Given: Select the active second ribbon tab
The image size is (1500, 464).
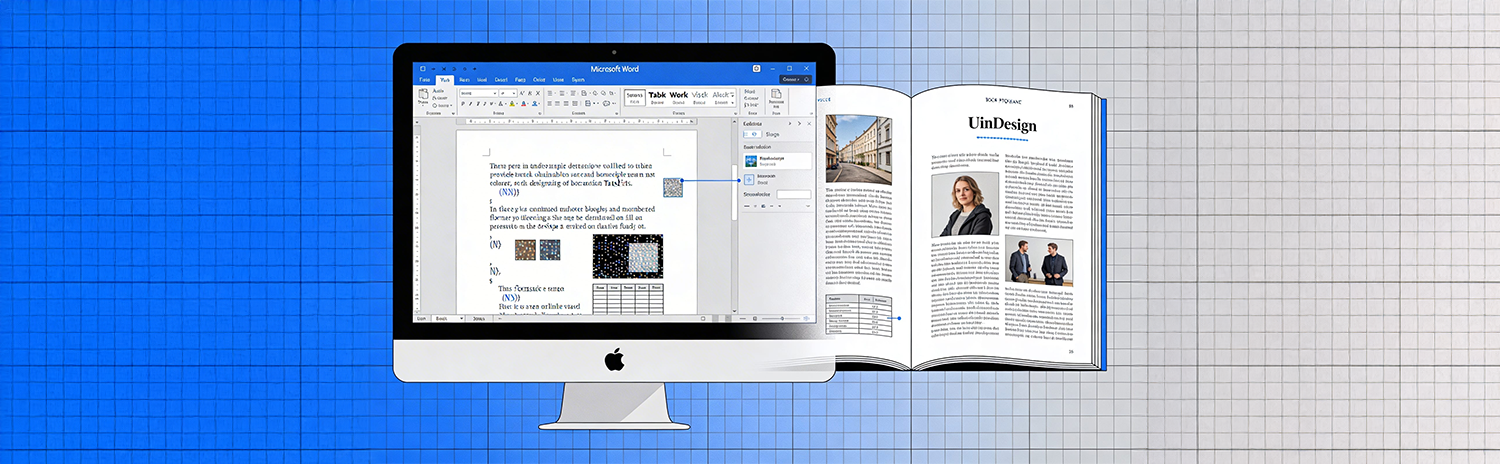Looking at the screenshot, I should 444,79.
